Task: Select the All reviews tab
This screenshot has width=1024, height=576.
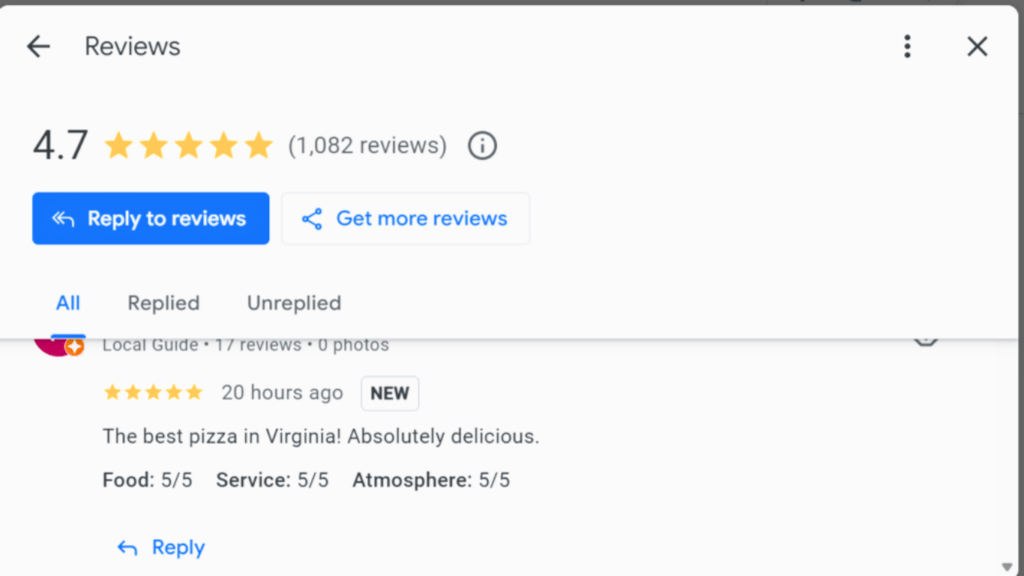Action: (68, 303)
